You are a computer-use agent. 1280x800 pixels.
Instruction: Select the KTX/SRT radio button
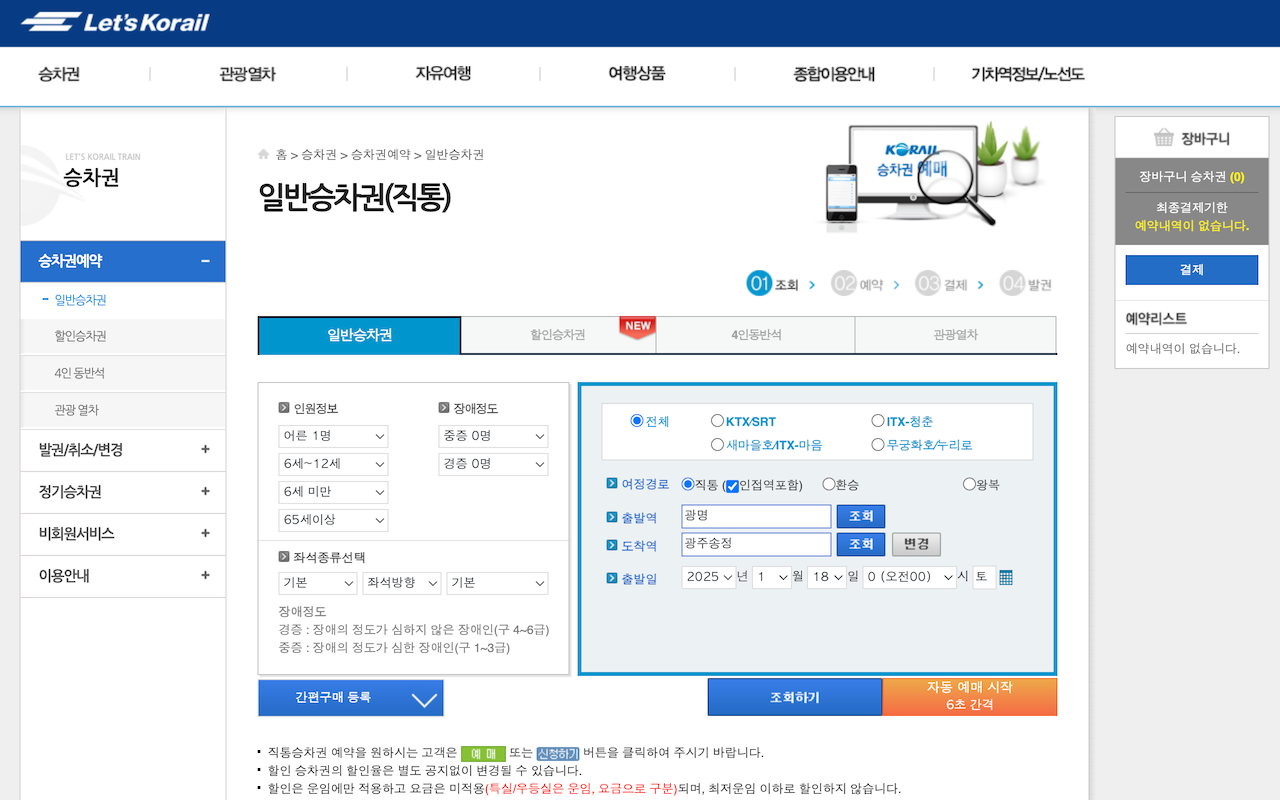tap(717, 421)
